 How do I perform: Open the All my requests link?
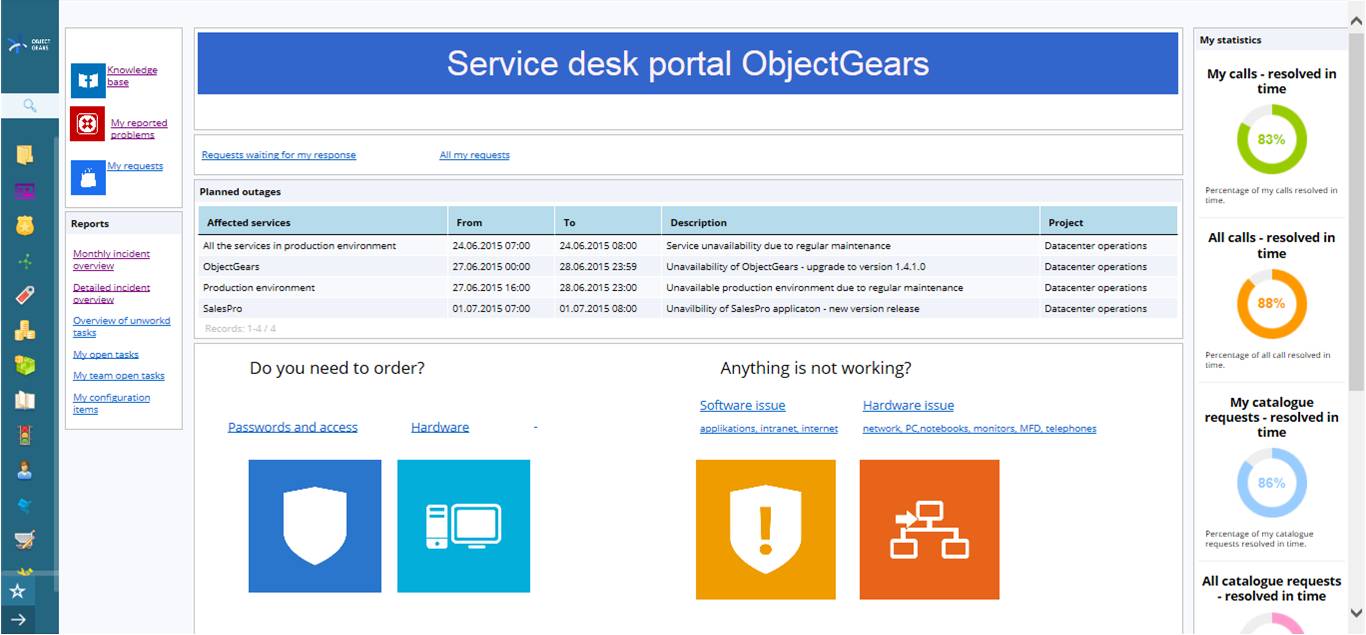474,155
